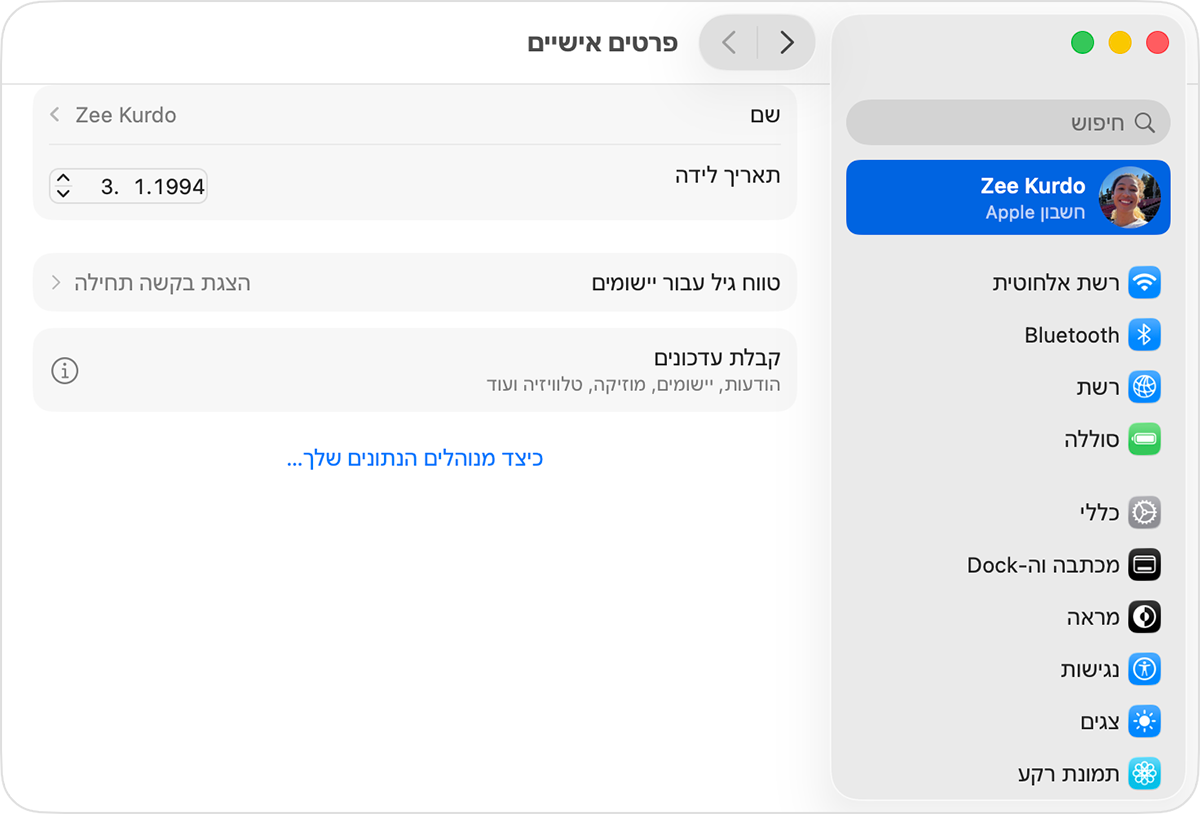
Task: Click the Appearance (מראה) icon
Action: point(1143,617)
